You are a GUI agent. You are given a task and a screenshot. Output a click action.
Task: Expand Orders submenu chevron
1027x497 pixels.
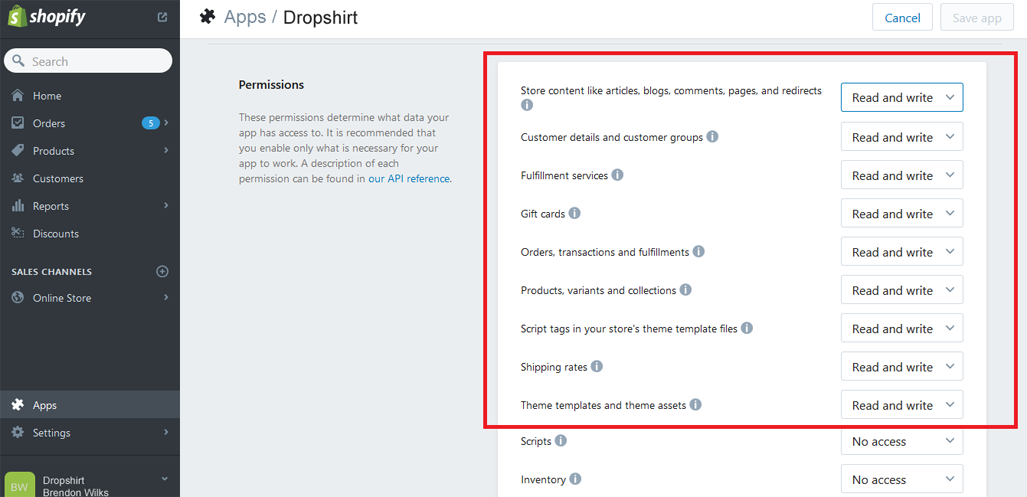point(166,122)
